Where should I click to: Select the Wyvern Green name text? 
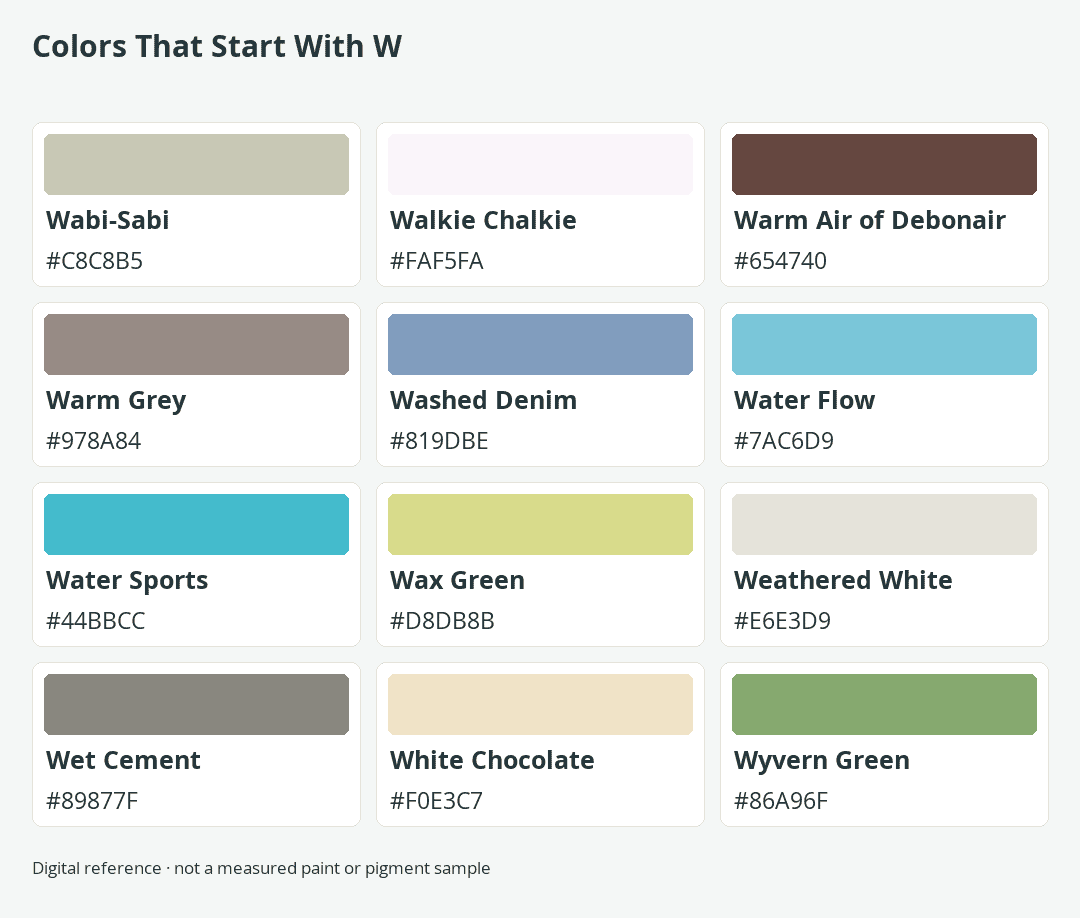(822, 761)
